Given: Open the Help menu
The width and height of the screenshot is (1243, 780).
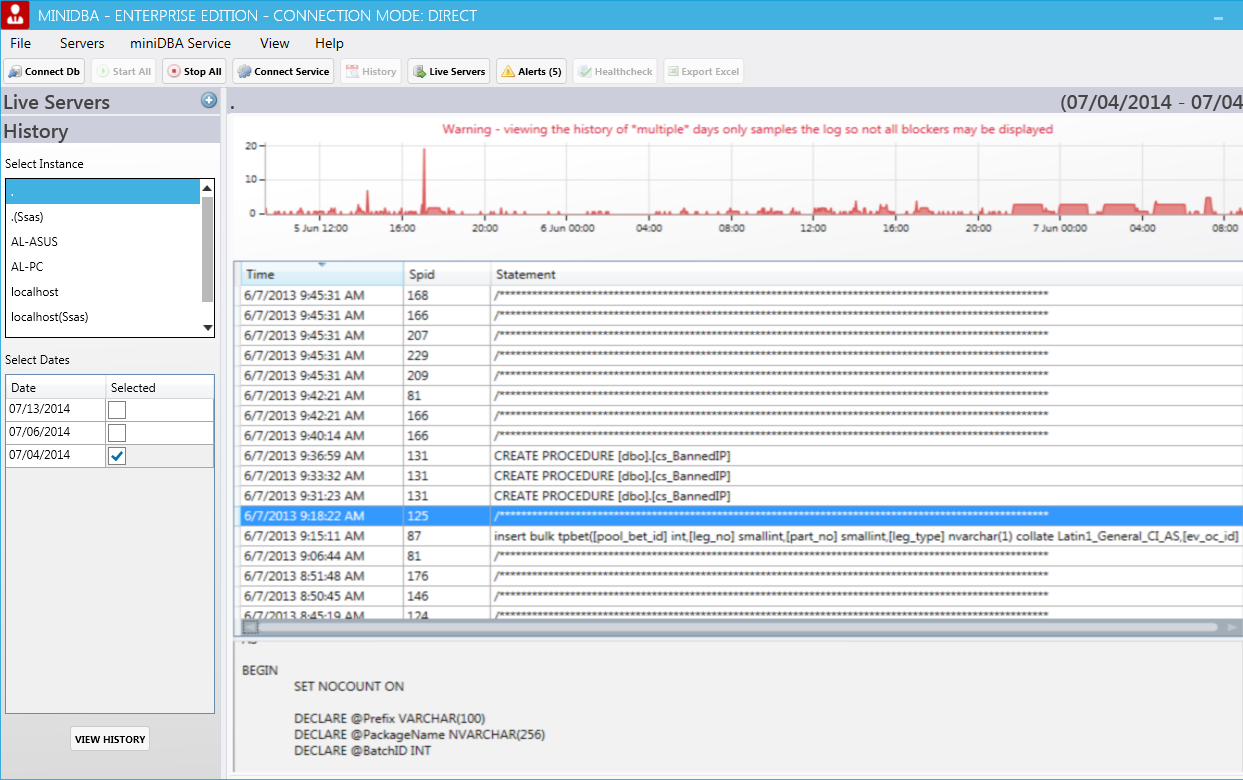Looking at the screenshot, I should (x=329, y=43).
